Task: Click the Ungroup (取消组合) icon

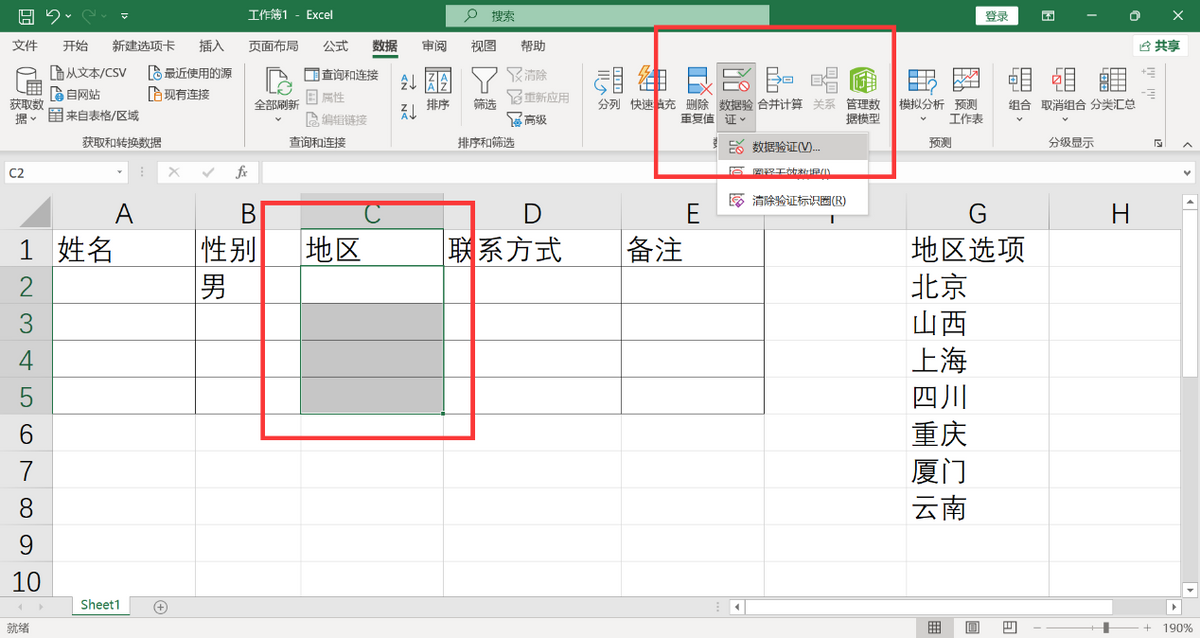Action: pyautogui.click(x=1063, y=80)
